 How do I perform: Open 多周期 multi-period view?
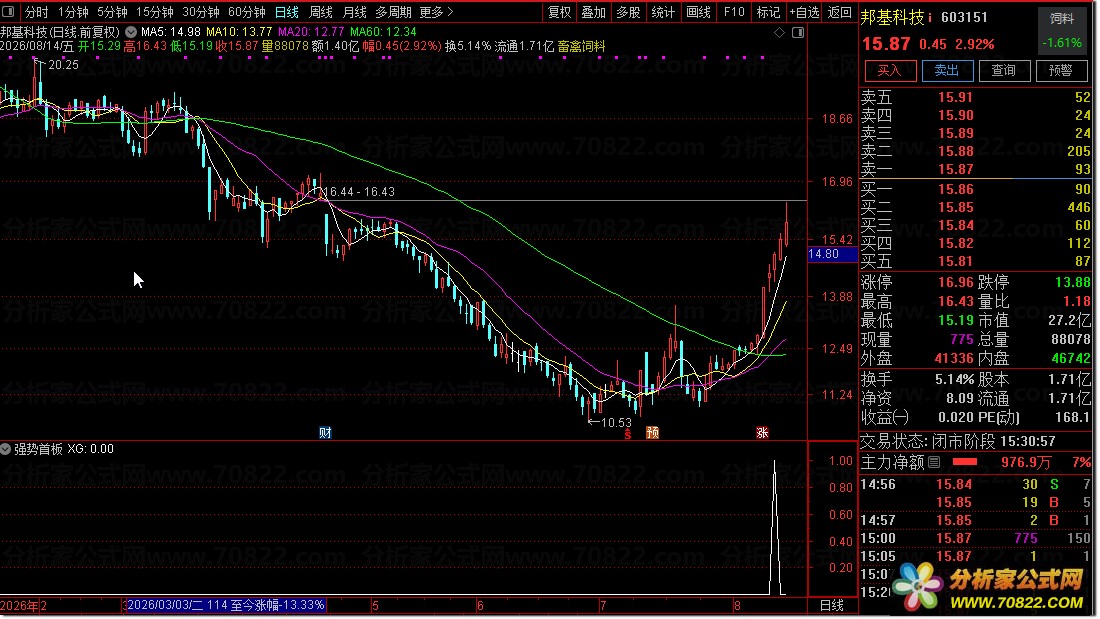coord(393,12)
